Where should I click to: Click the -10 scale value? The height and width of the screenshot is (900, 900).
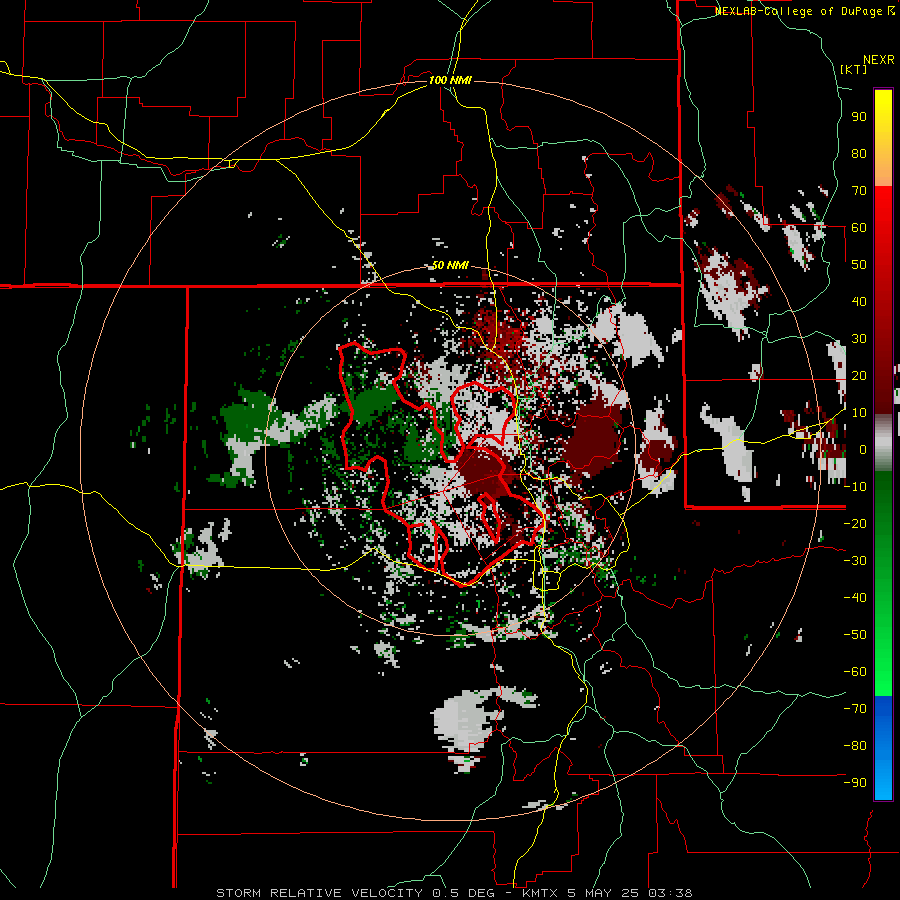tap(855, 487)
